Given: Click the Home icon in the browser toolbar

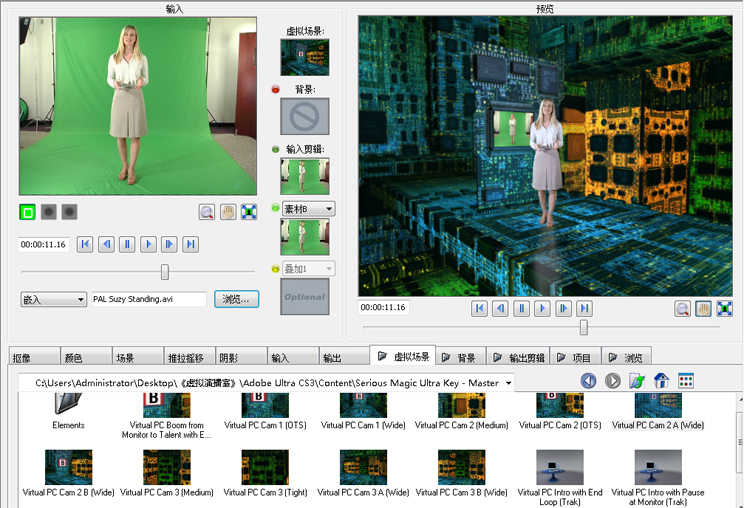Looking at the screenshot, I should pyautogui.click(x=661, y=381).
